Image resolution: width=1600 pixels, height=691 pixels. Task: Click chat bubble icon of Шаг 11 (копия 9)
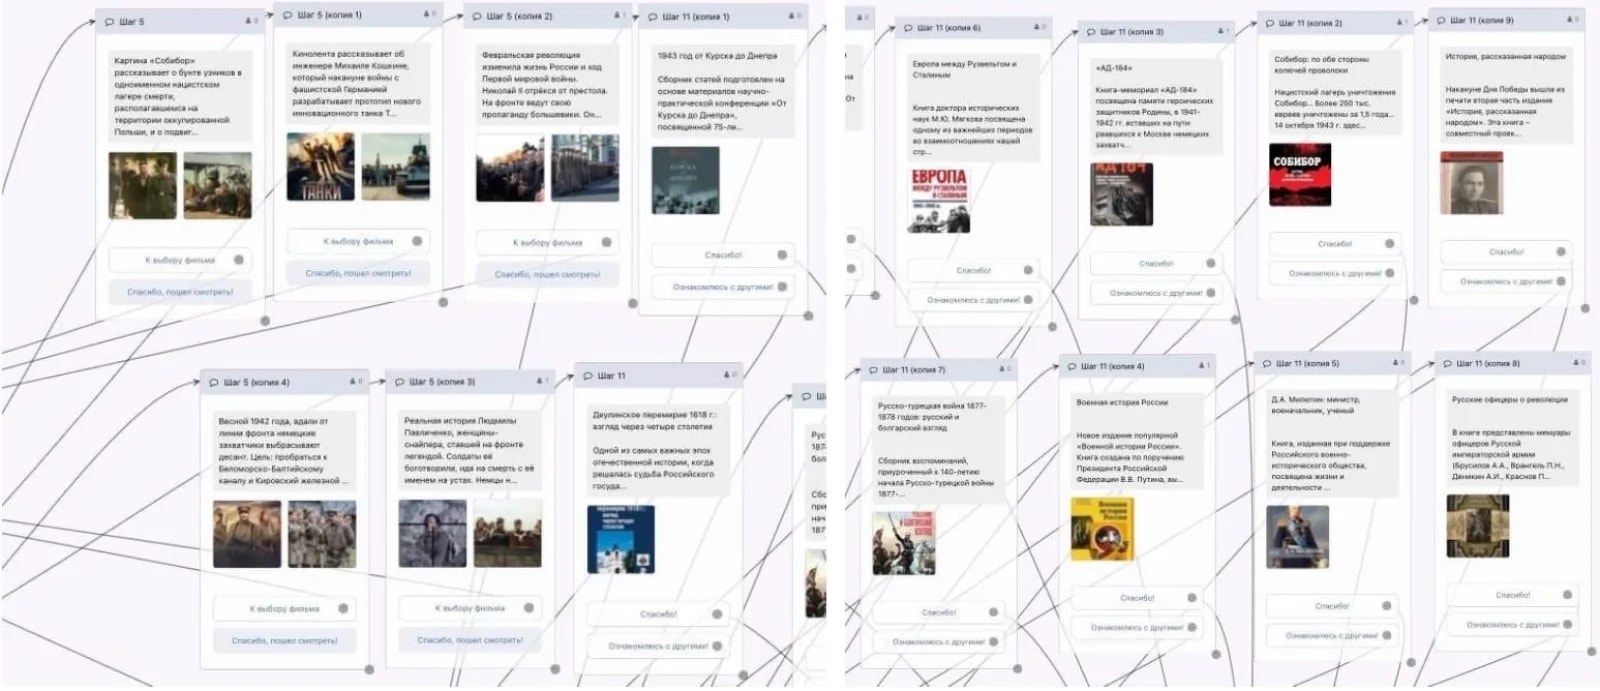[x=1442, y=20]
